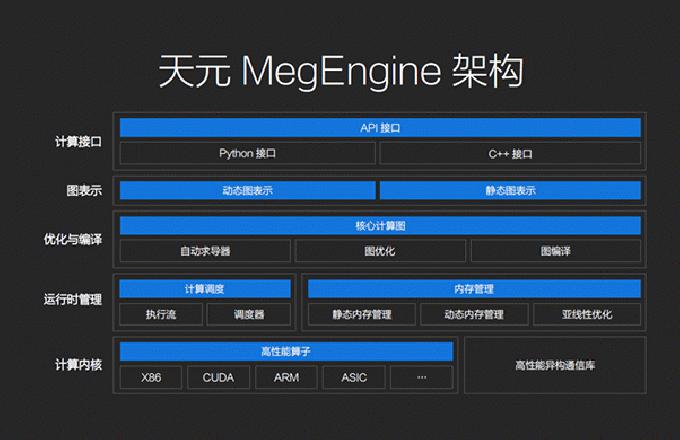Select the 计算调度 blue header
680x440 pixels.
(x=205, y=289)
